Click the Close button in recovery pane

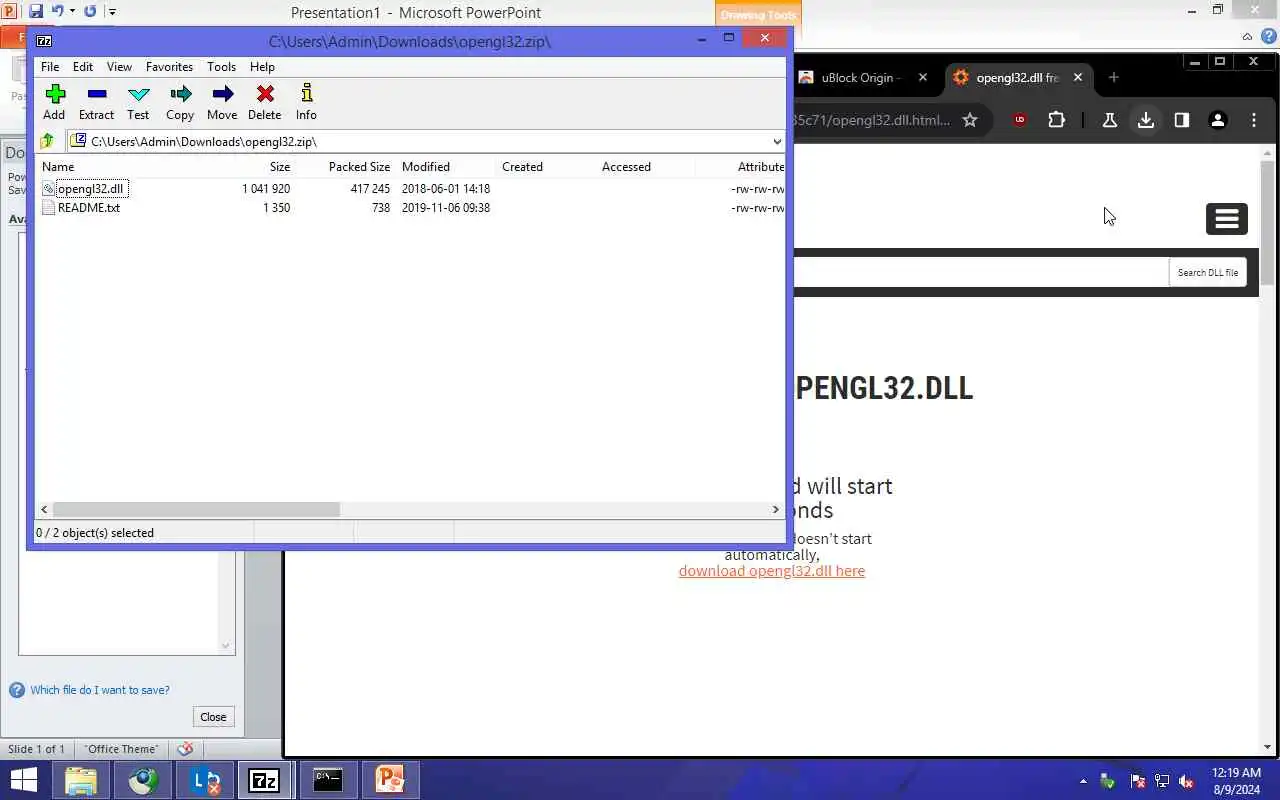pyautogui.click(x=213, y=717)
